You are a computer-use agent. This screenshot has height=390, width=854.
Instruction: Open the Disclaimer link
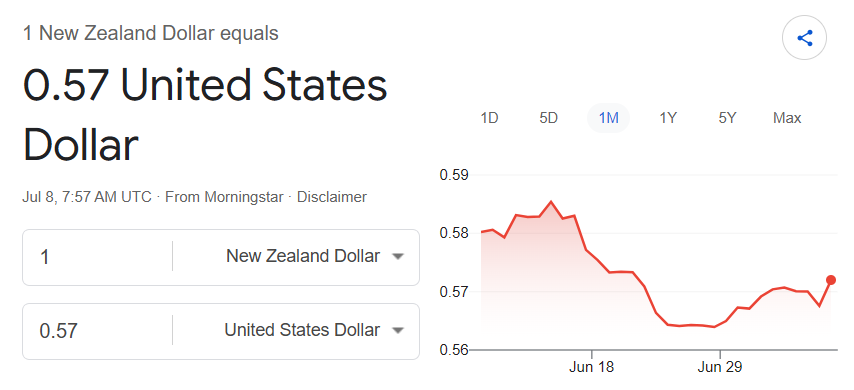332,197
